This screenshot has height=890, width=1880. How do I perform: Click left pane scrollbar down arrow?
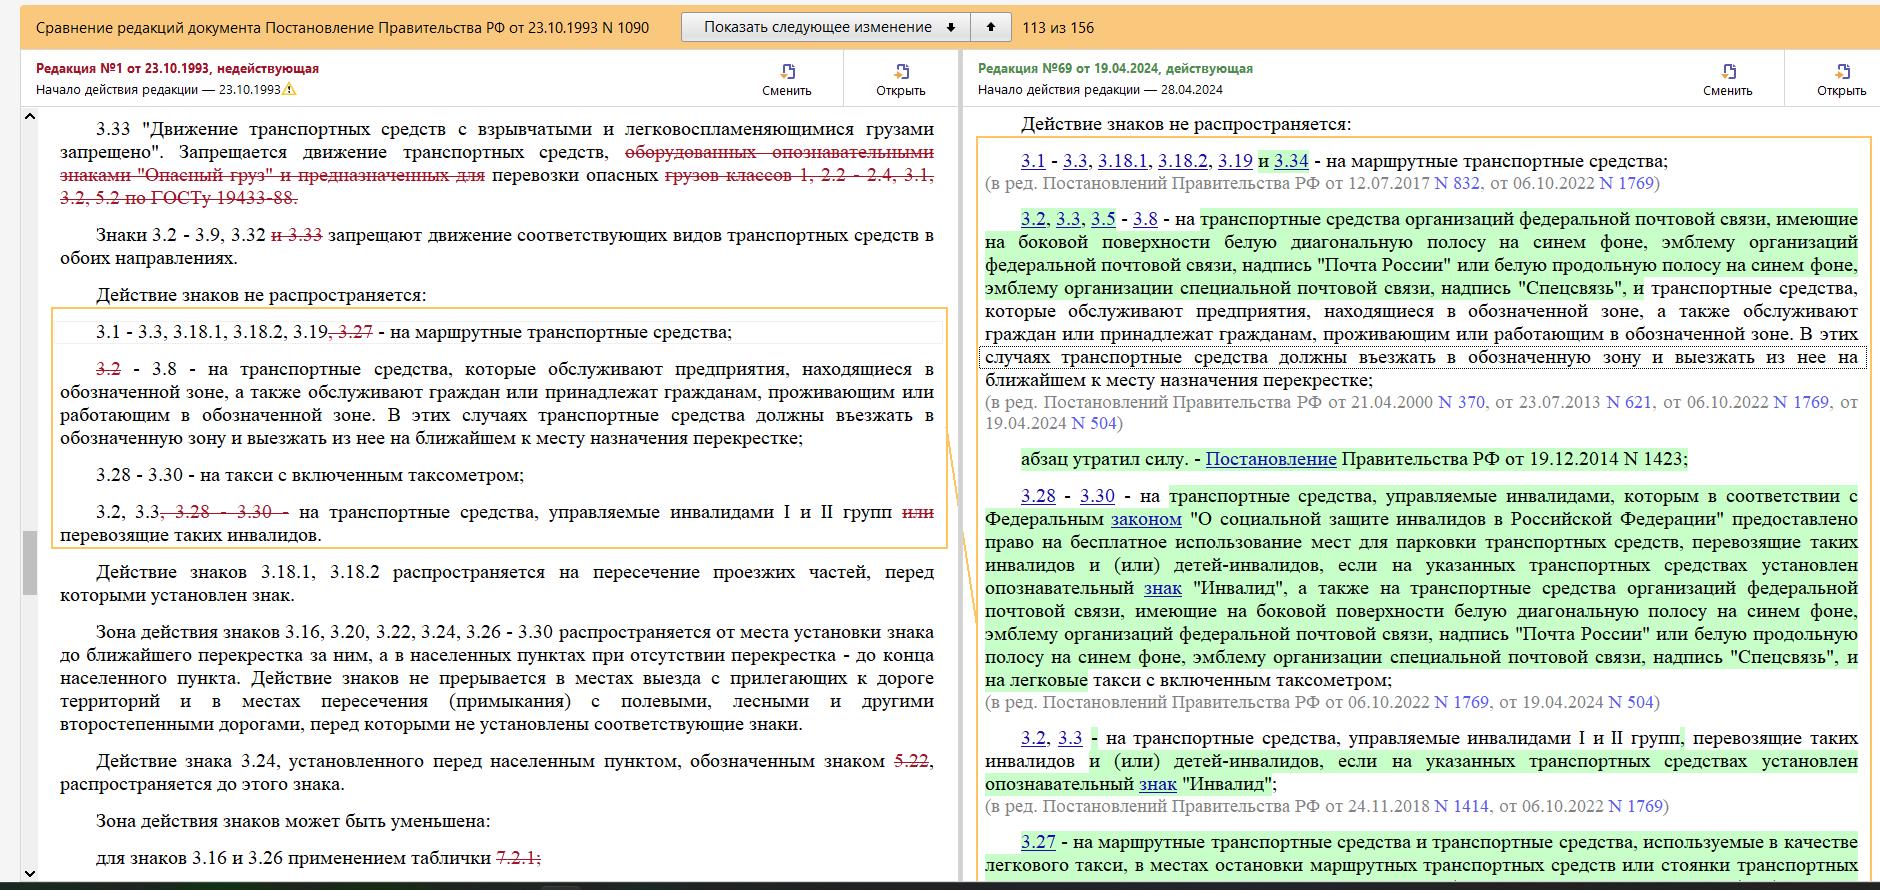tap(30, 874)
